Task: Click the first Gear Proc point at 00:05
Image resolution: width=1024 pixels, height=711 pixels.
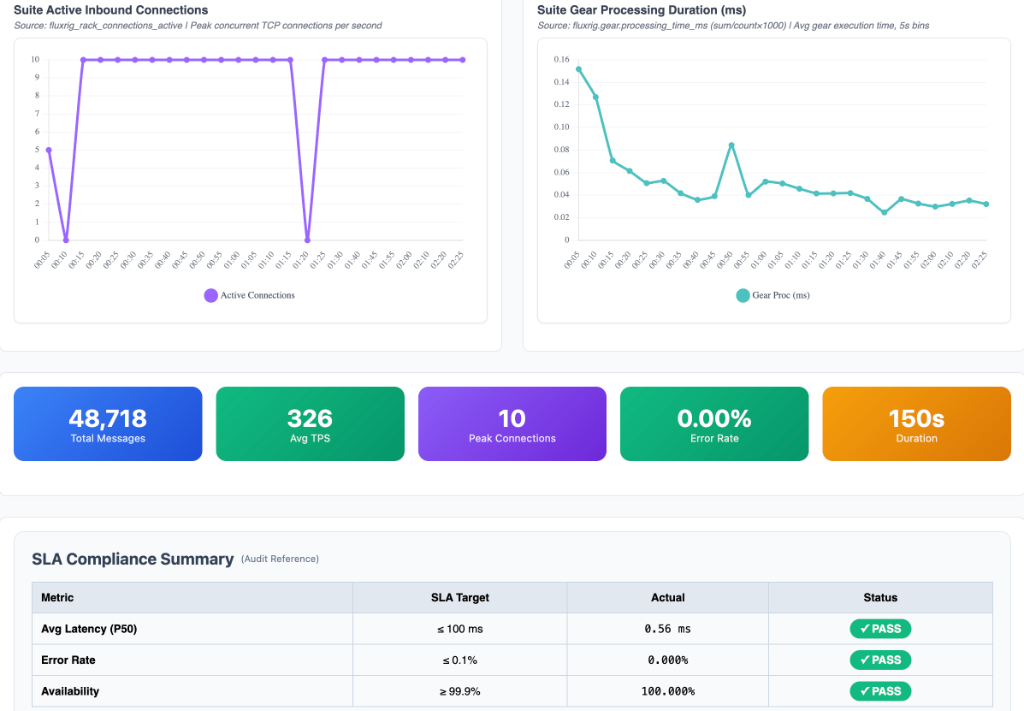Action: tap(578, 69)
